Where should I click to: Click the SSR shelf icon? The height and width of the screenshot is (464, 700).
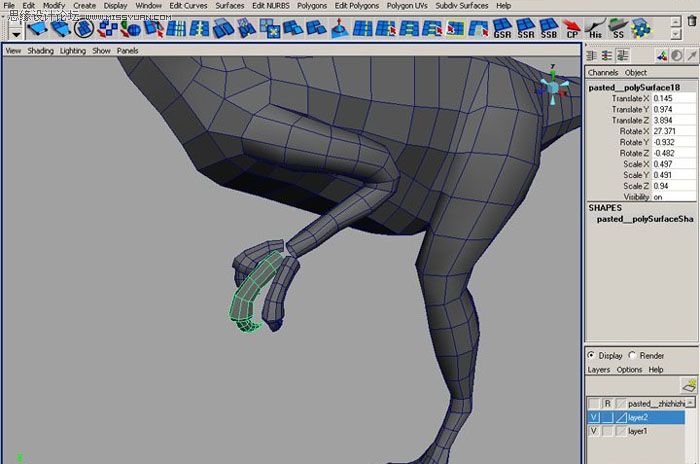pos(525,27)
